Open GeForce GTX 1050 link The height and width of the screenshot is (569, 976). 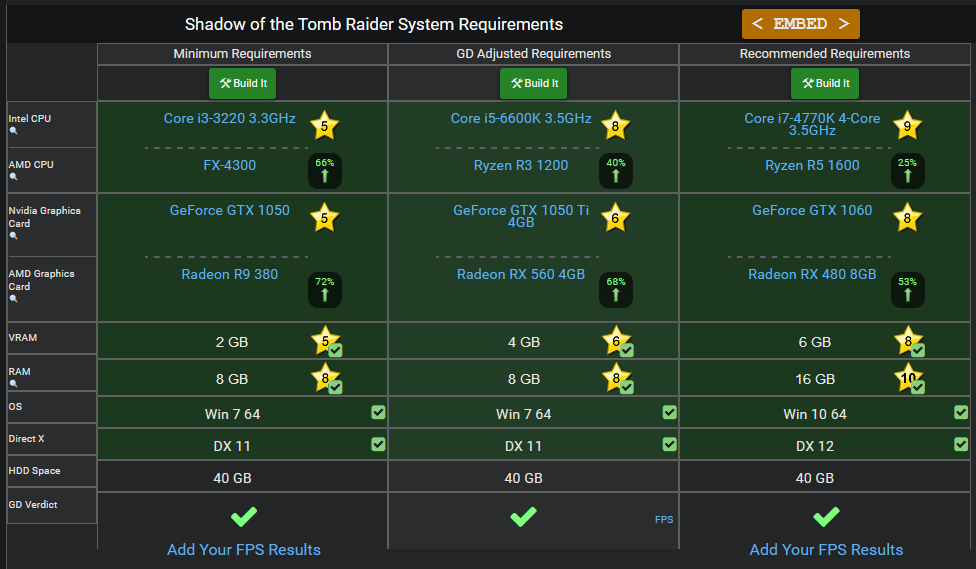click(x=230, y=210)
